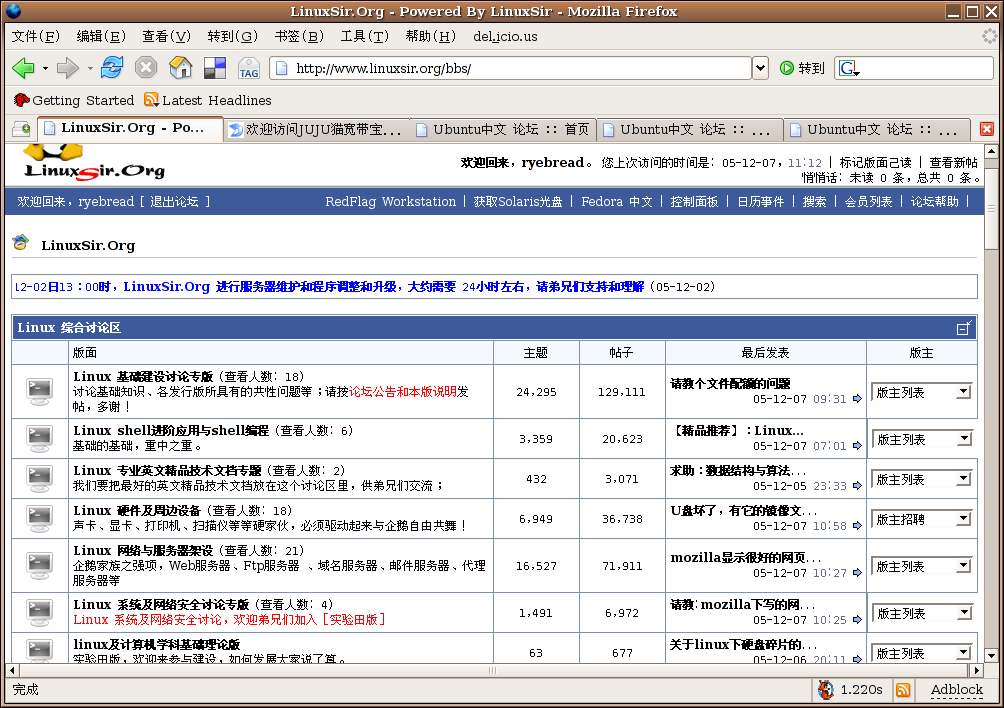Click the 会员列表 link in the nav bar
The height and width of the screenshot is (708, 1004).
point(868,202)
